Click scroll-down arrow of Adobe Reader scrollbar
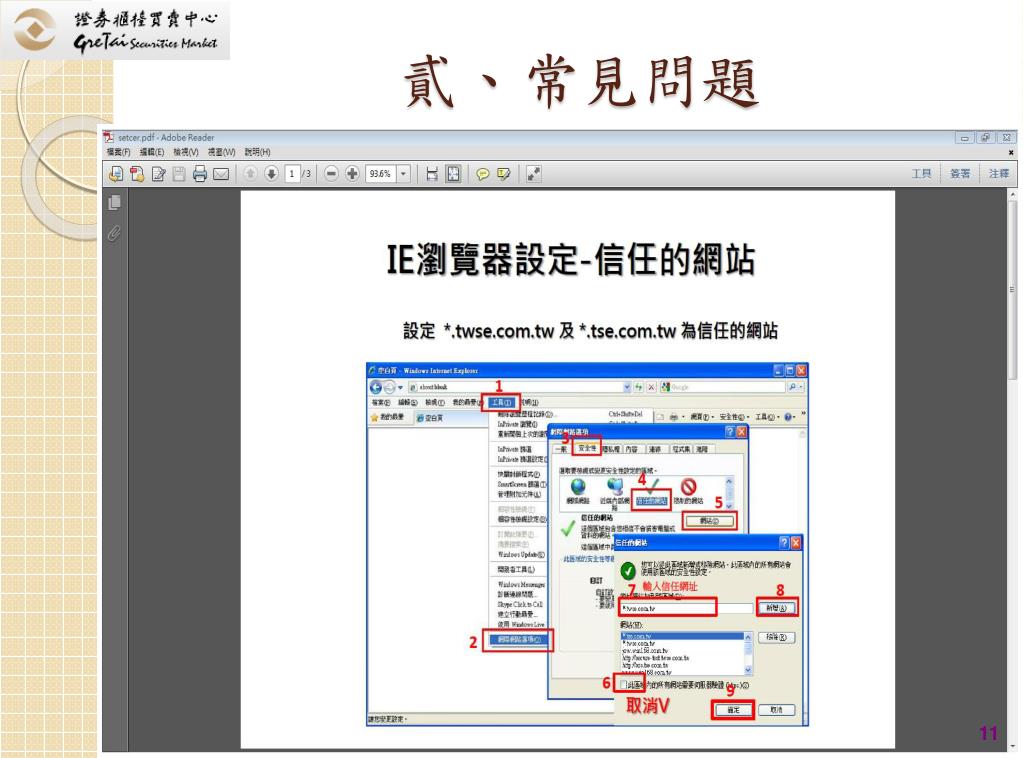The width and height of the screenshot is (1023, 758). click(x=1013, y=746)
